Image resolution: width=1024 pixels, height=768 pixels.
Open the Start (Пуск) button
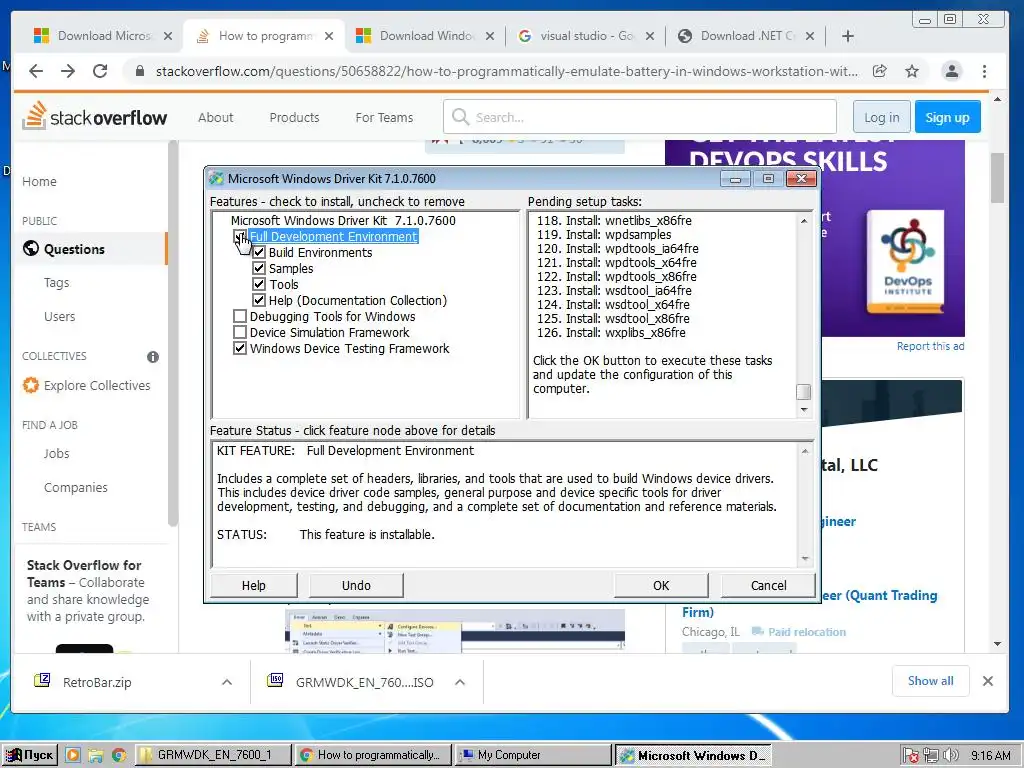point(30,755)
